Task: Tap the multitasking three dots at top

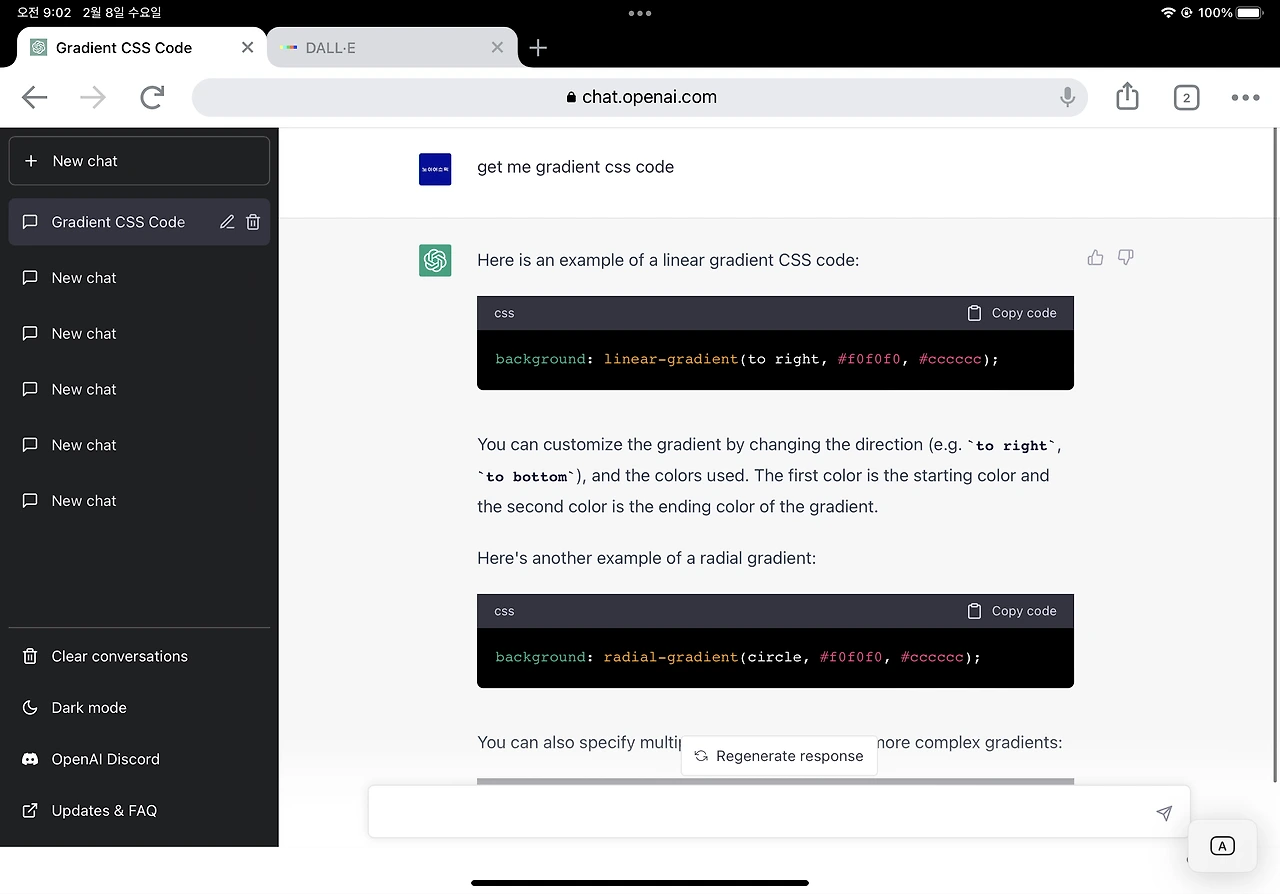Action: [x=640, y=13]
